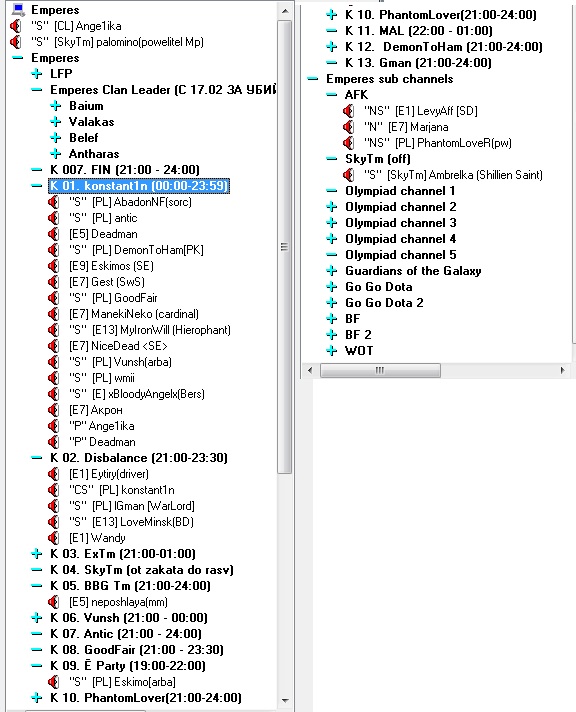Select Go Go Dota 2 channel
This screenshot has height=712, width=576.
pyautogui.click(x=384, y=302)
